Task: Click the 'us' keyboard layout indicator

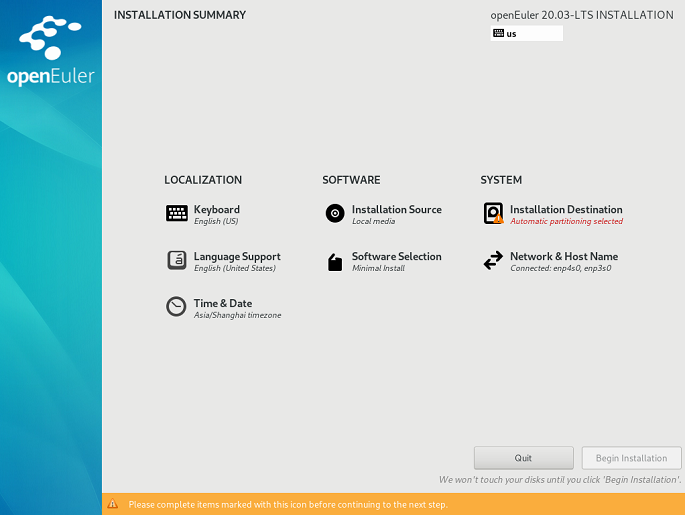Action: [x=528, y=33]
